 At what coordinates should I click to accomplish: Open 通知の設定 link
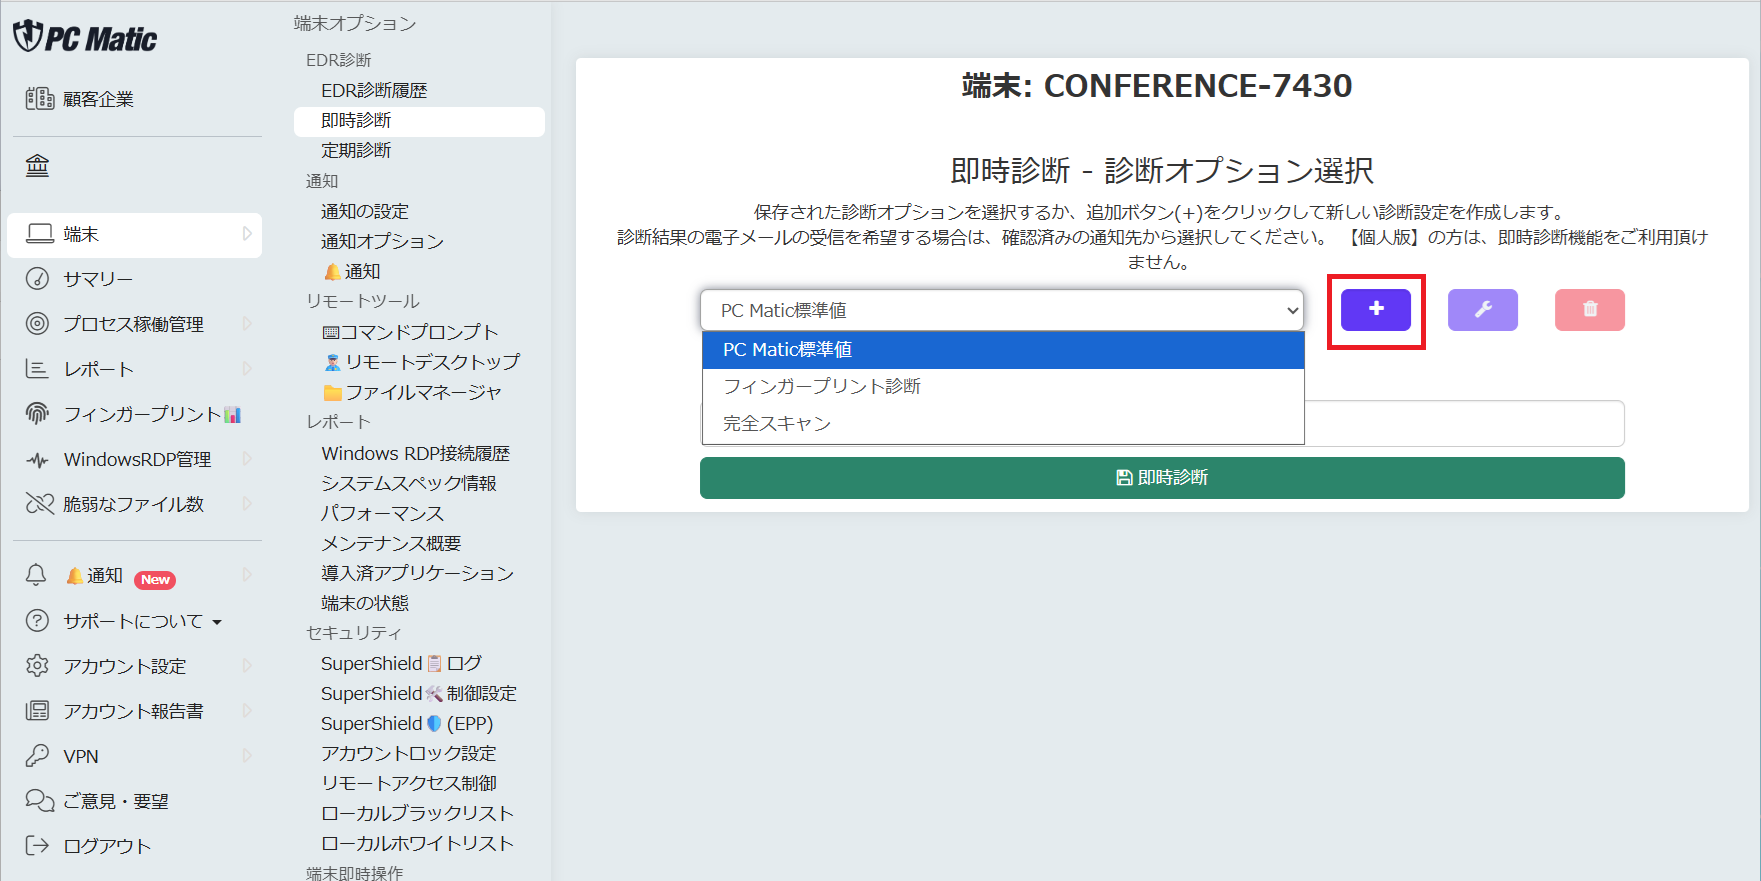[x=365, y=211]
